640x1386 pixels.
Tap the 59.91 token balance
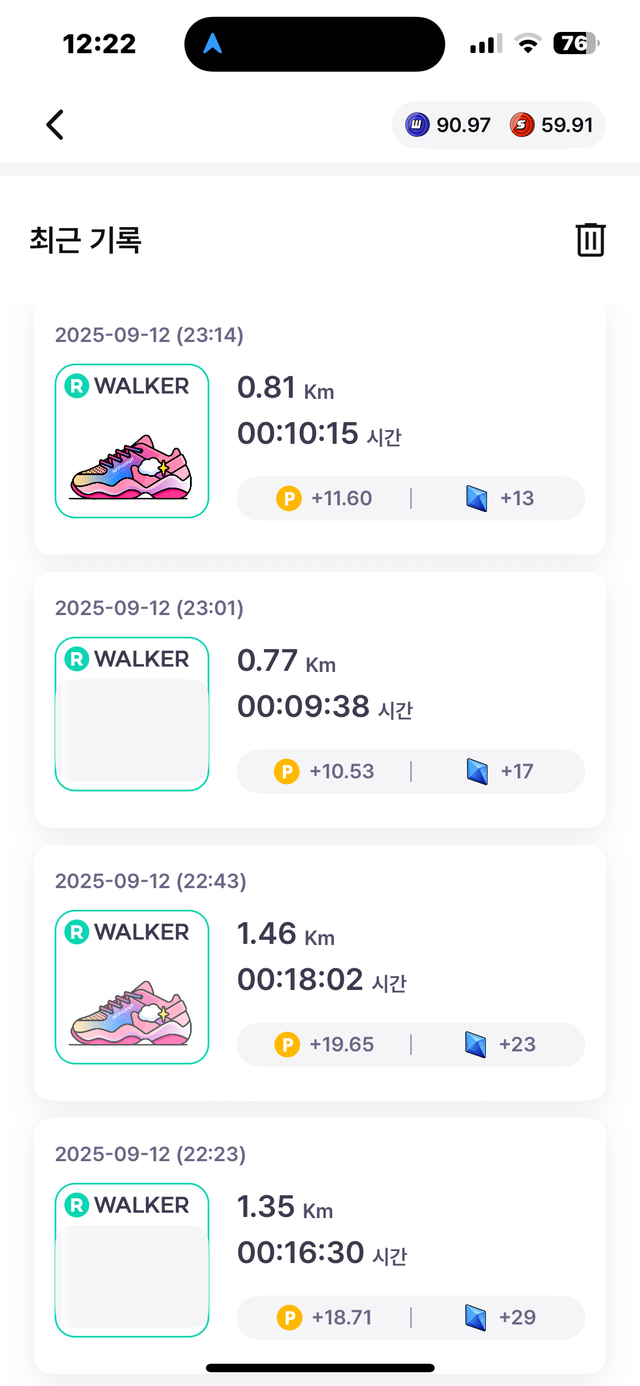(x=567, y=125)
